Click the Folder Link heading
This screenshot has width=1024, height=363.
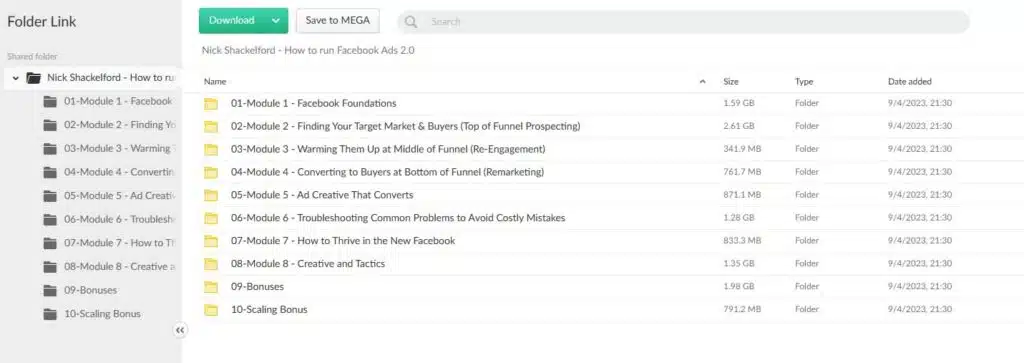point(42,22)
